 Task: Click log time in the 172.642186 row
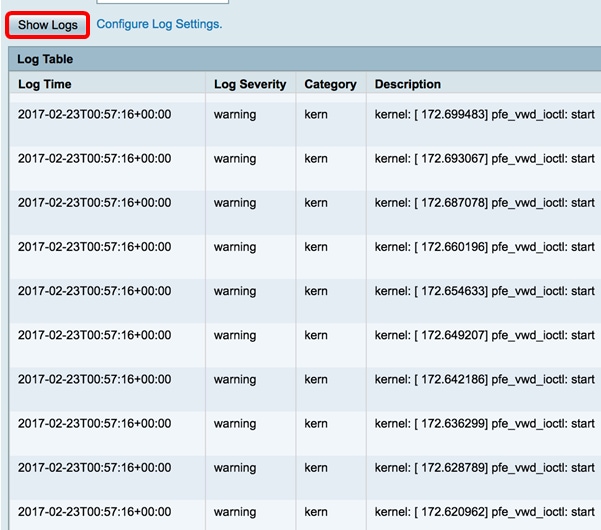tap(94, 379)
